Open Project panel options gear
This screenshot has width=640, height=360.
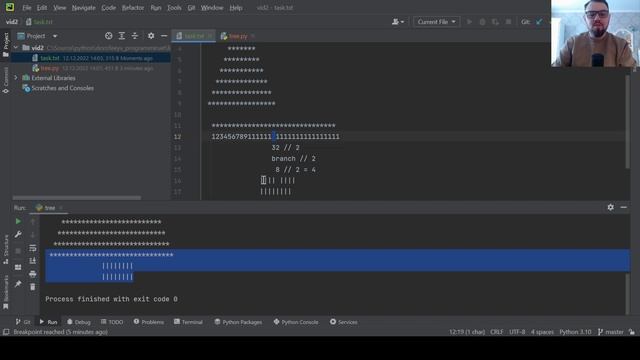[x=151, y=36]
